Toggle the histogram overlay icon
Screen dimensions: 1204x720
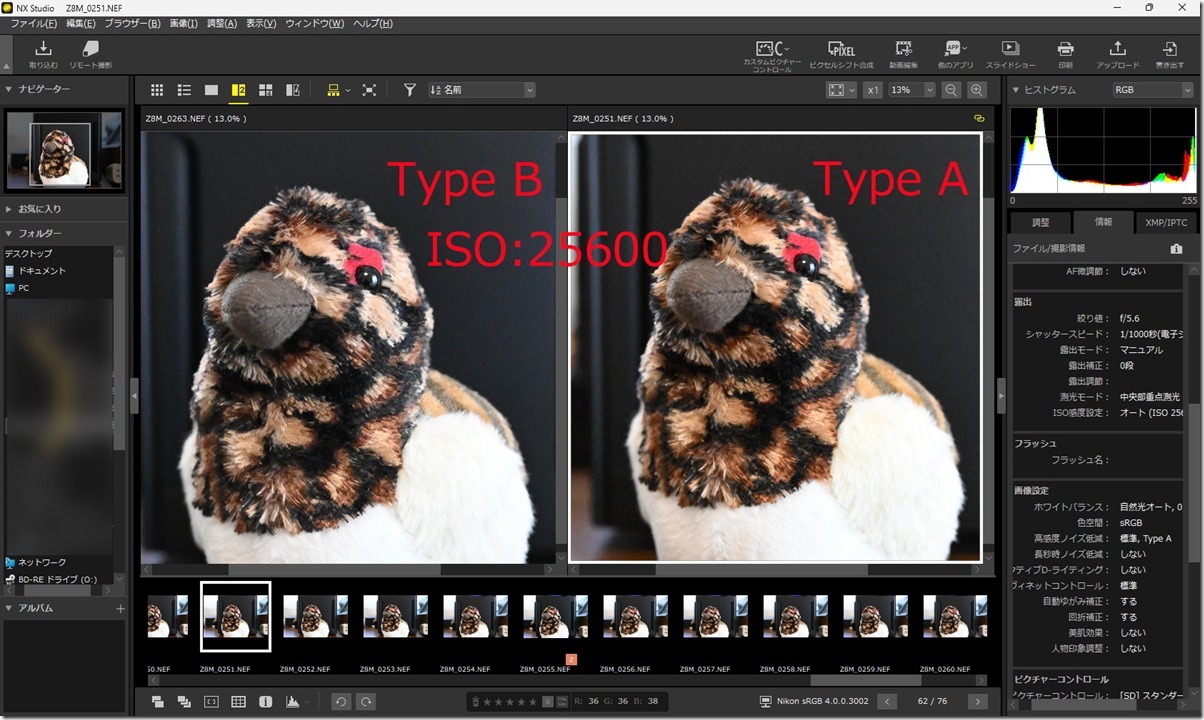click(294, 702)
